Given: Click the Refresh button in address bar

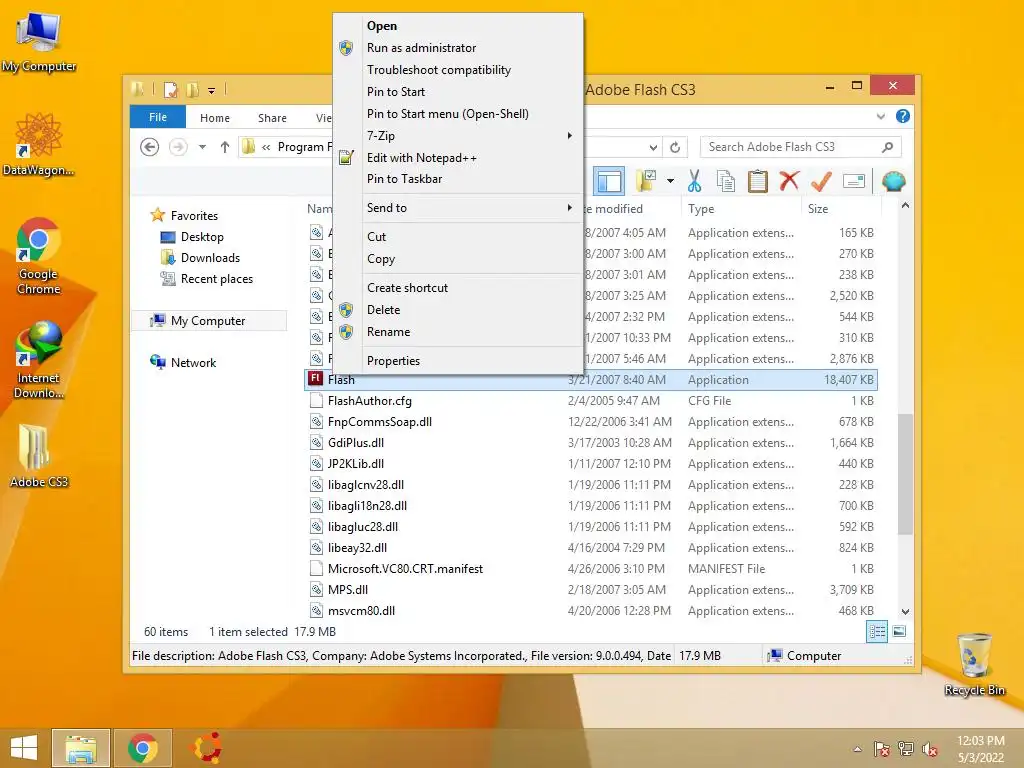Looking at the screenshot, I should (675, 147).
